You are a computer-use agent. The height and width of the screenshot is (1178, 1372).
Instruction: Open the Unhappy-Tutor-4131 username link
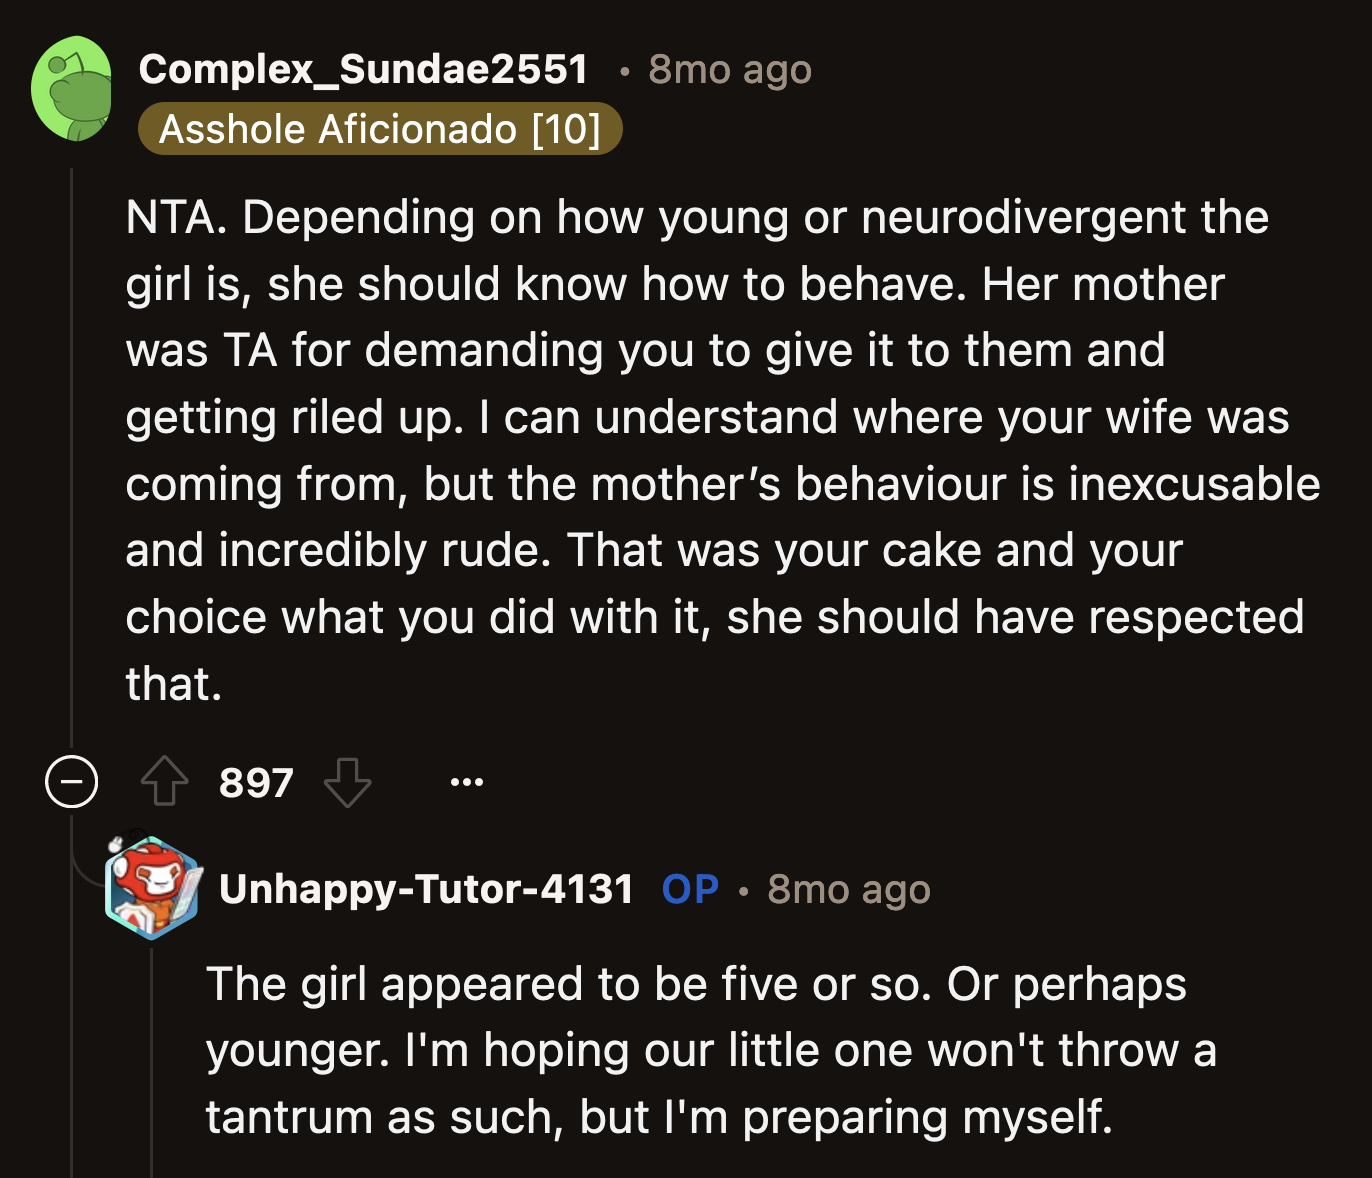pyautogui.click(x=426, y=889)
